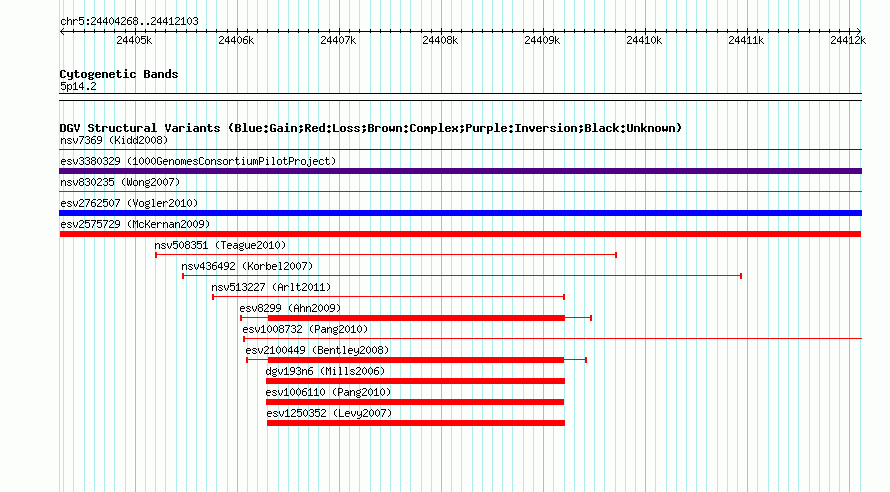Click the nsv7369 (Kidd2008) variant label
Screen dimensions: 890x492
click(114, 140)
